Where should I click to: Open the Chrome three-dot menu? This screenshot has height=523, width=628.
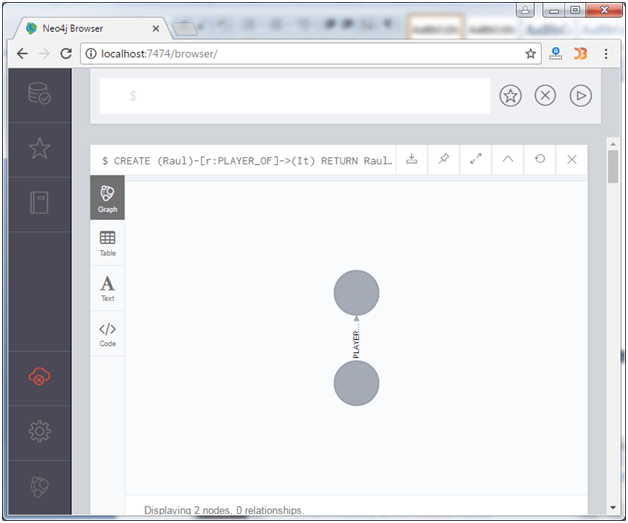(x=606, y=54)
